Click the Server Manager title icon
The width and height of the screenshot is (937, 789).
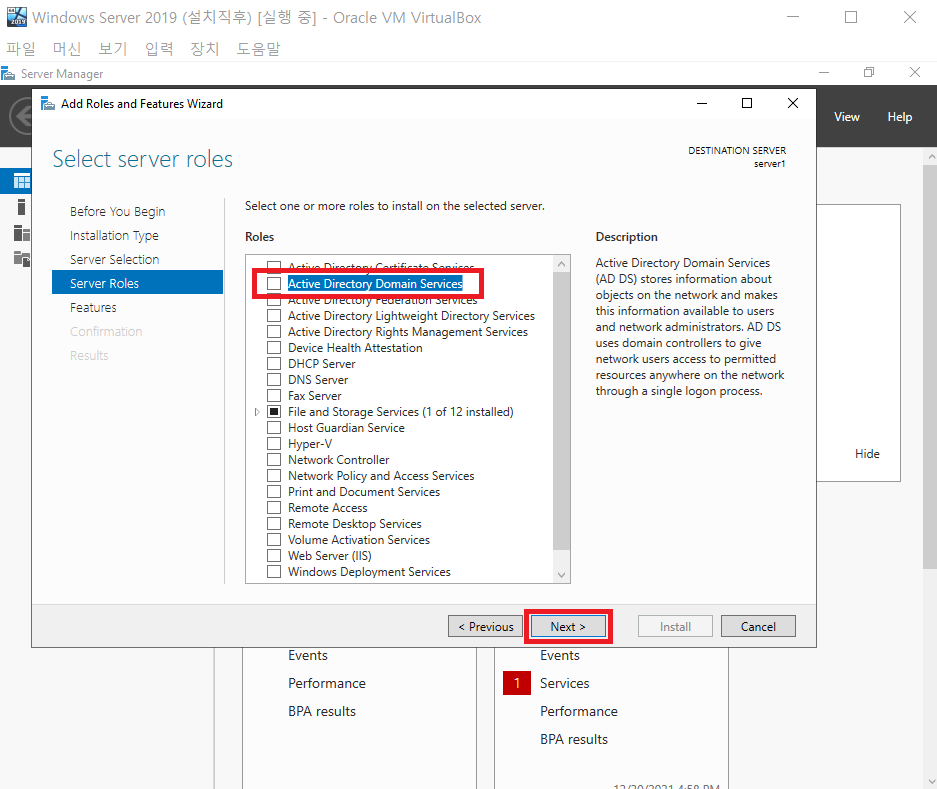(x=8, y=74)
